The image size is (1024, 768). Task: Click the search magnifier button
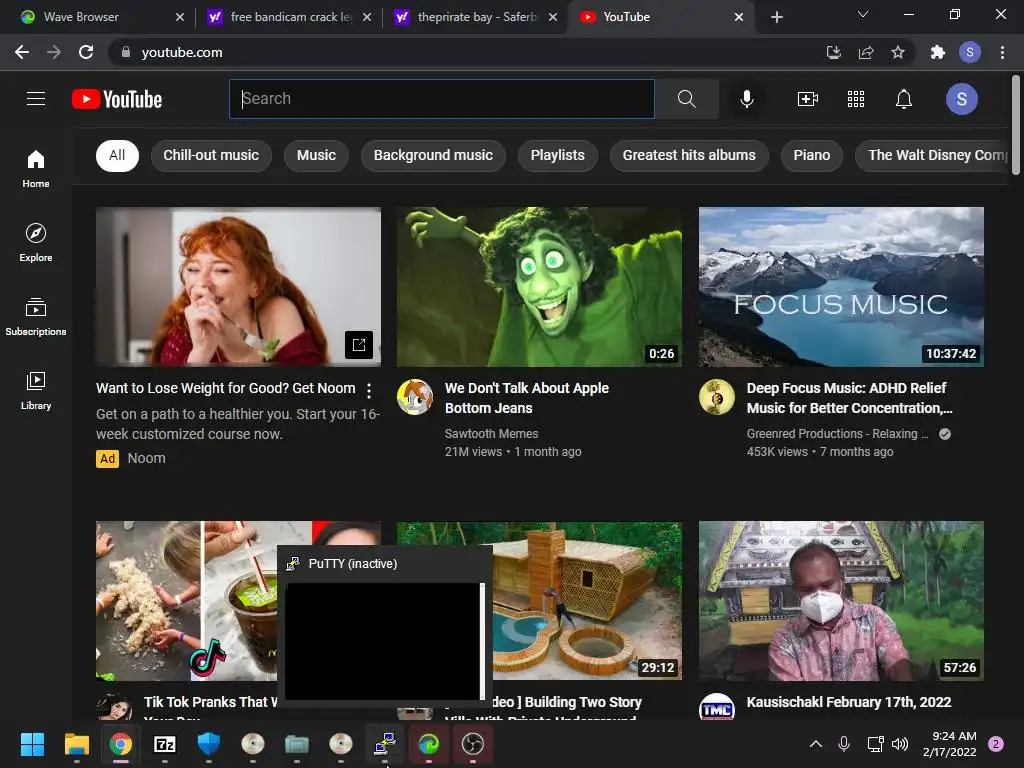coord(686,99)
